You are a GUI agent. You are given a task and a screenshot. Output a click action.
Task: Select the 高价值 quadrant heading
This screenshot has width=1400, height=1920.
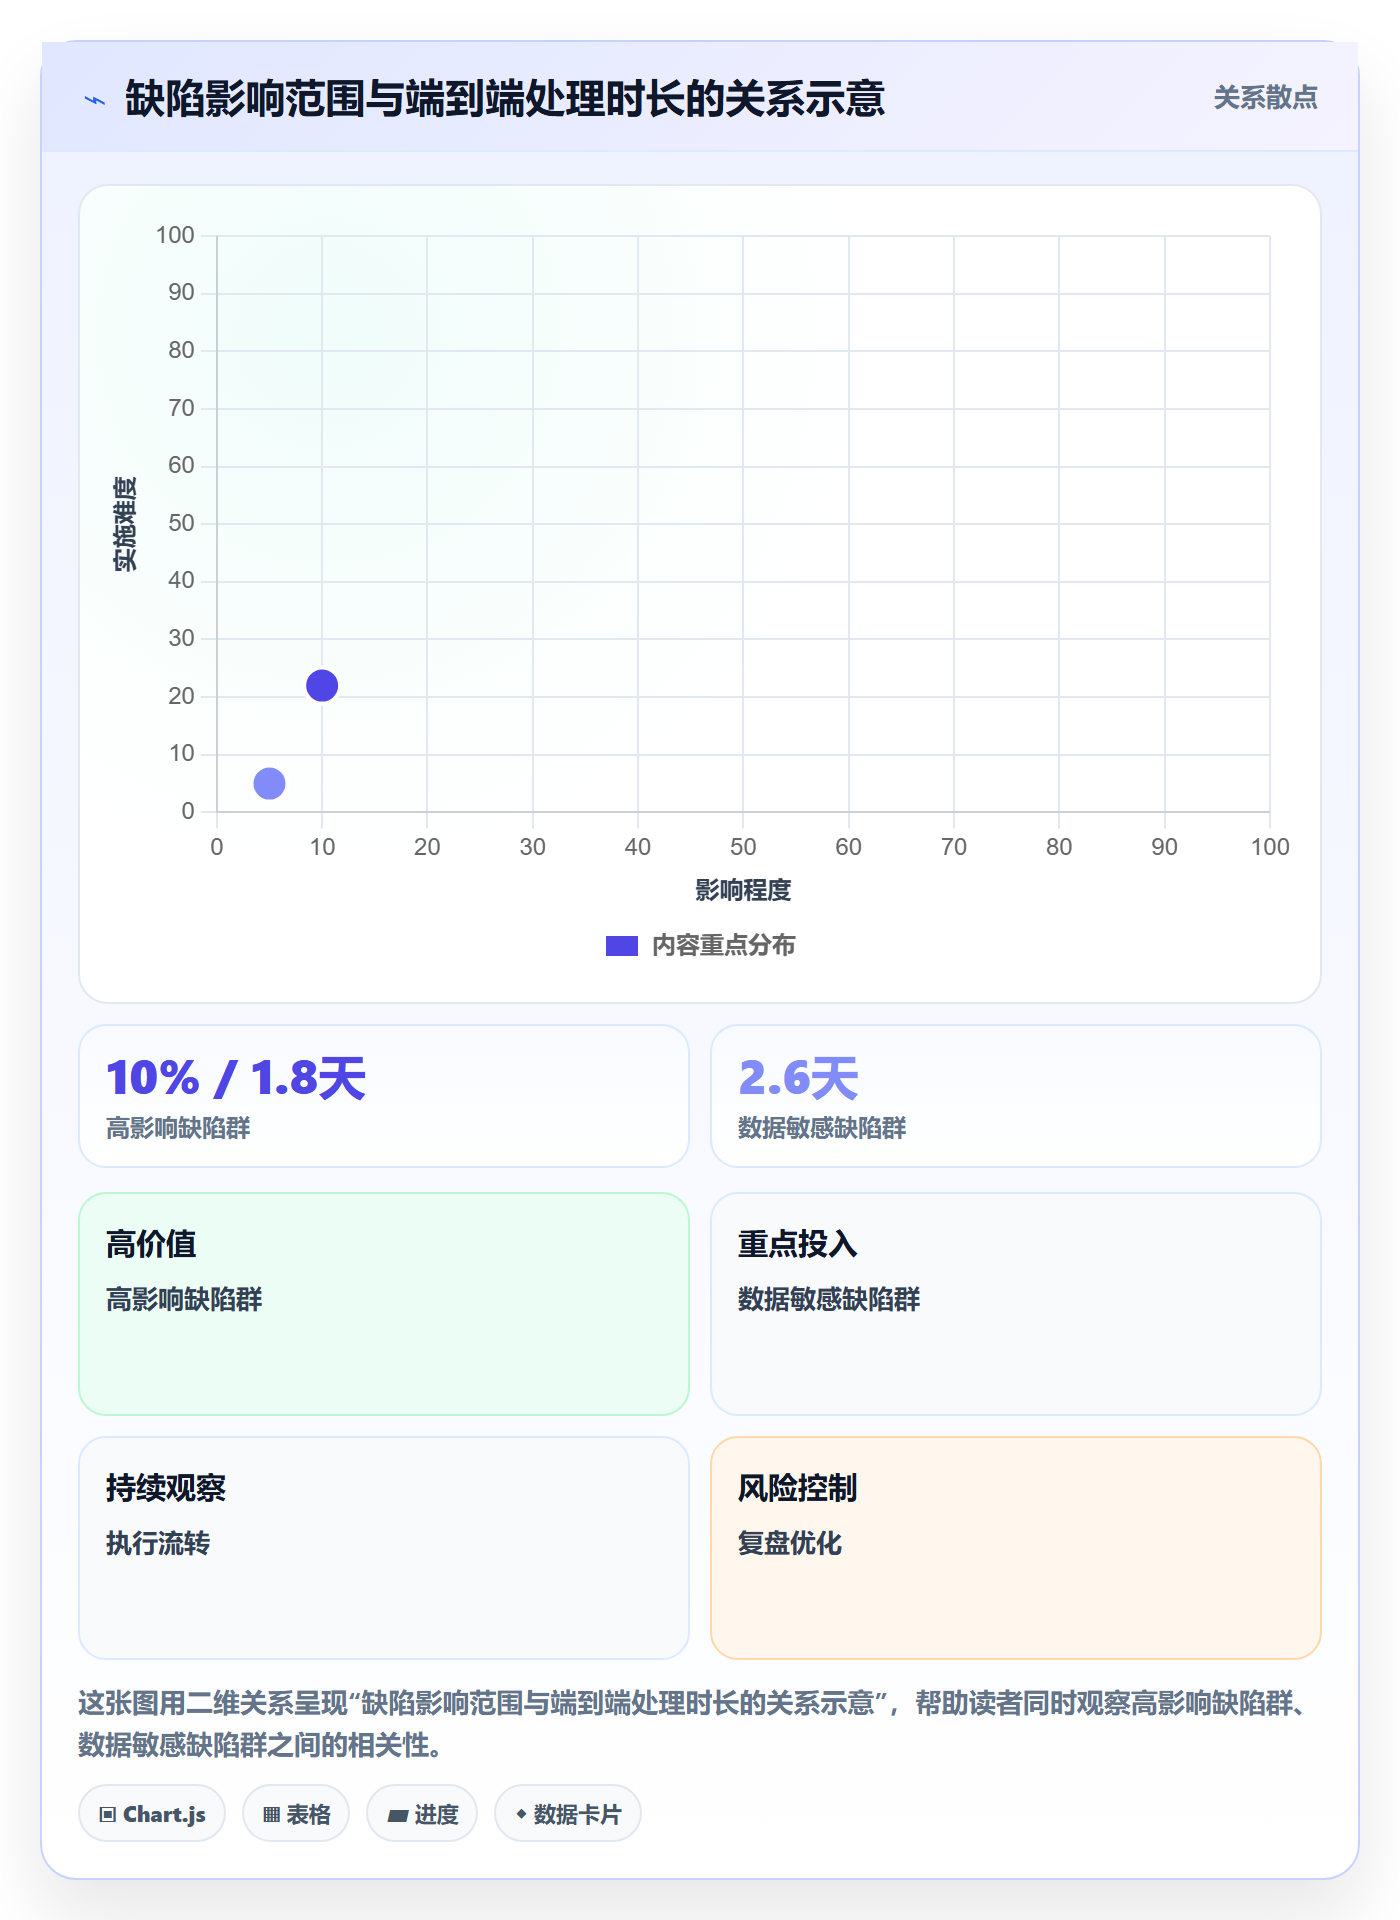point(151,1244)
